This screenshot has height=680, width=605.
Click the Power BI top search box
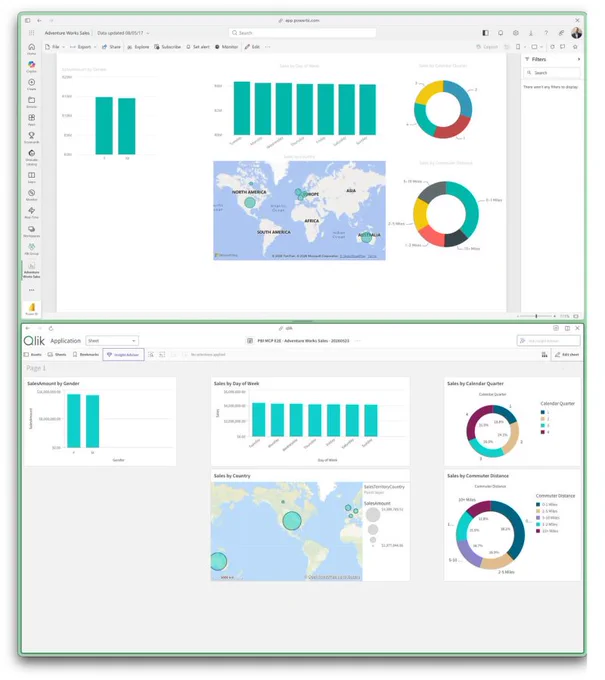302,33
